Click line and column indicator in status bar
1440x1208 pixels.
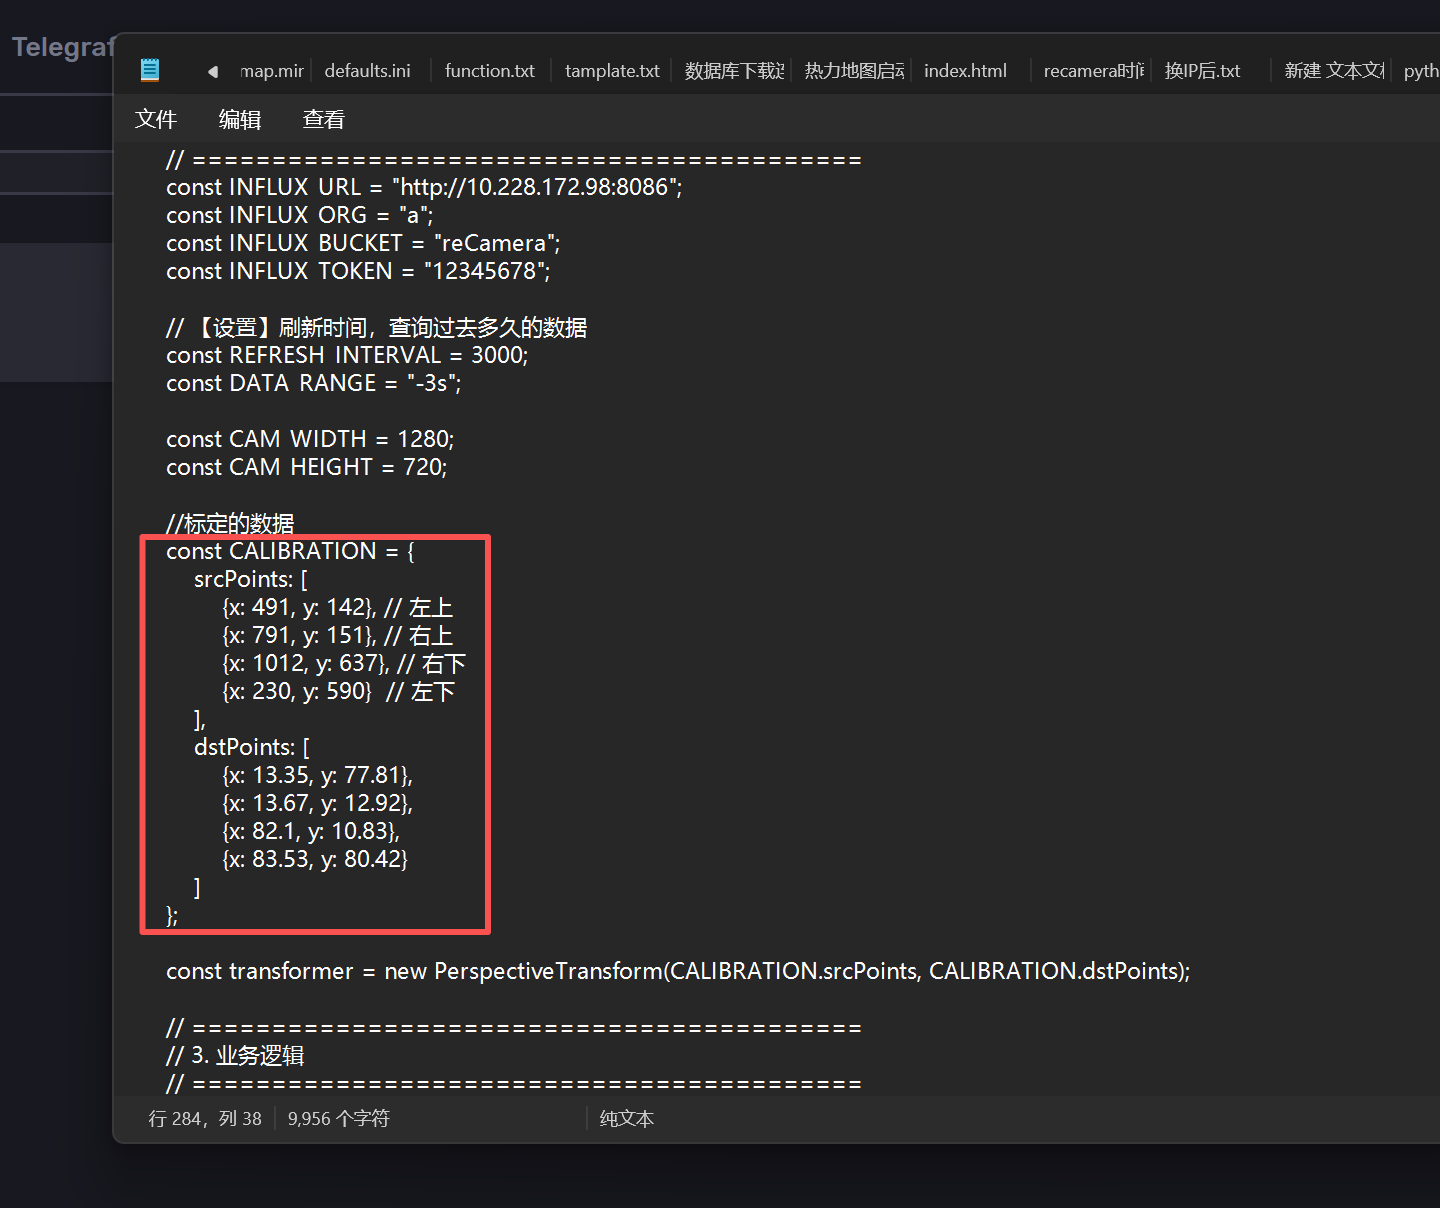[205, 1119]
